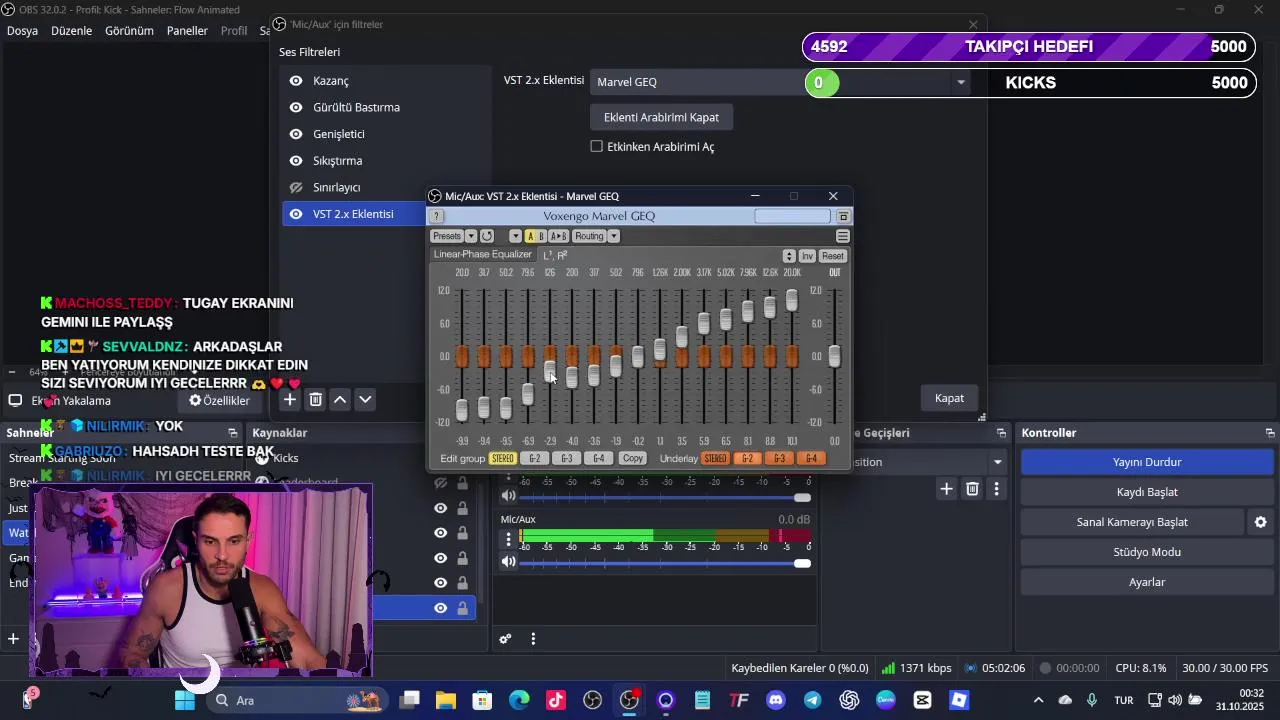Click the Kapat button in filters dialog
1280x720 pixels.
coord(949,398)
